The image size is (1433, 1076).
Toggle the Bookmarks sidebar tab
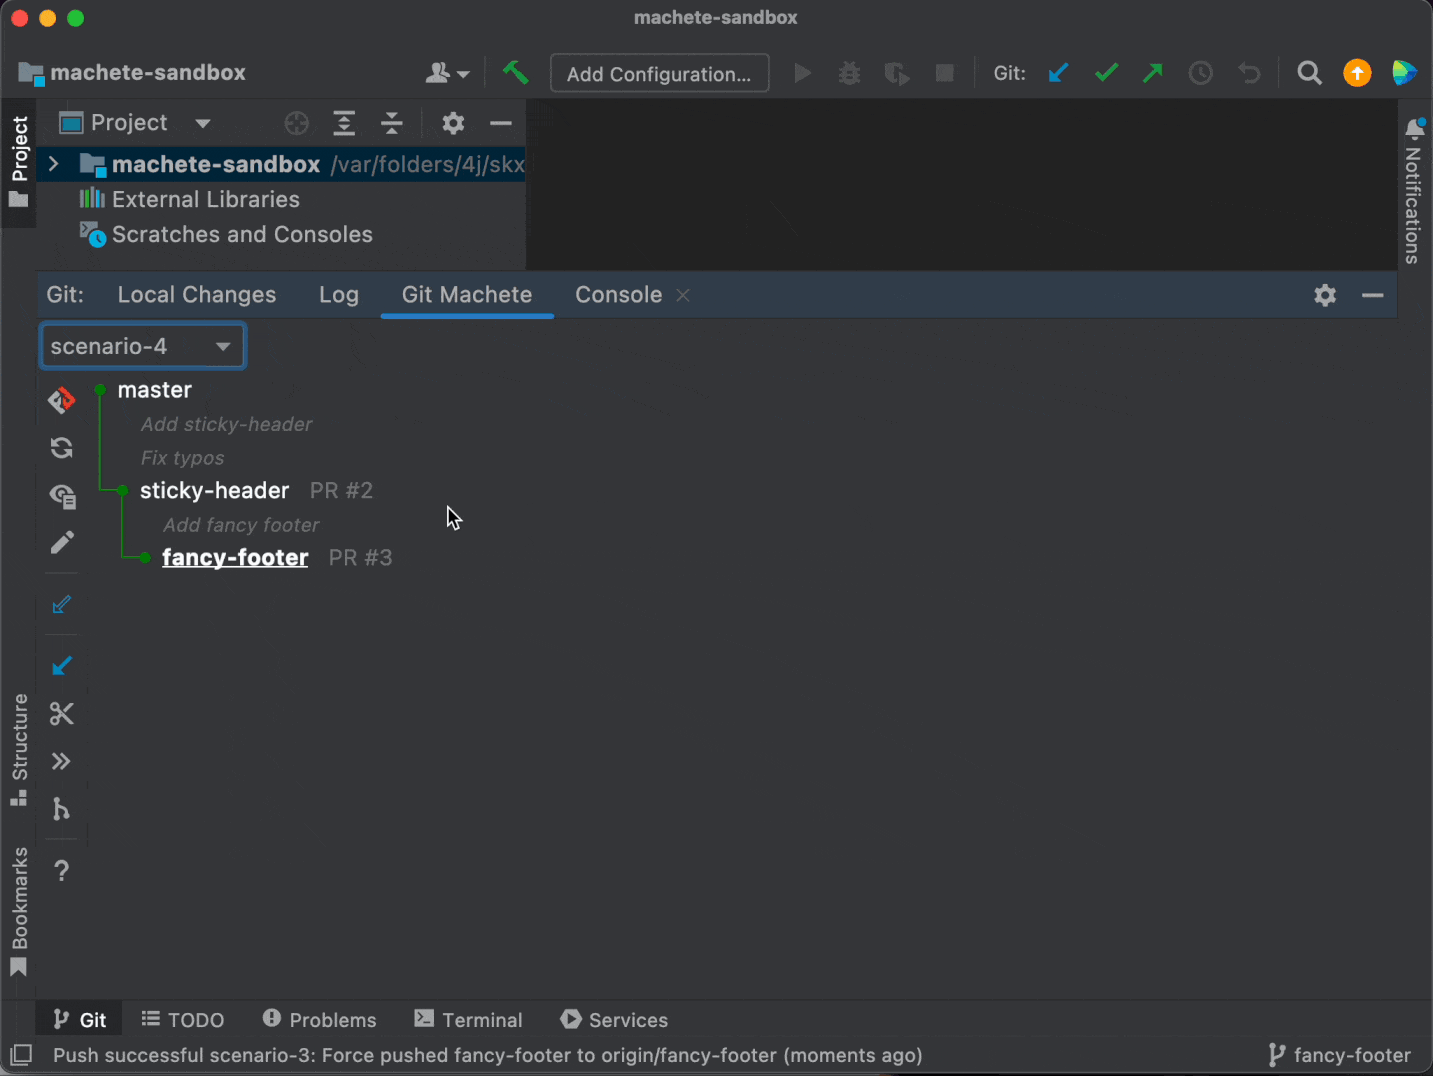(19, 910)
